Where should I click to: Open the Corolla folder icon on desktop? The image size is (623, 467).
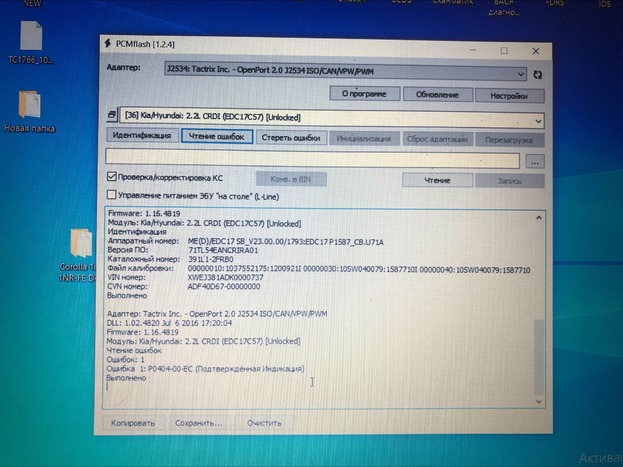[x=82, y=245]
